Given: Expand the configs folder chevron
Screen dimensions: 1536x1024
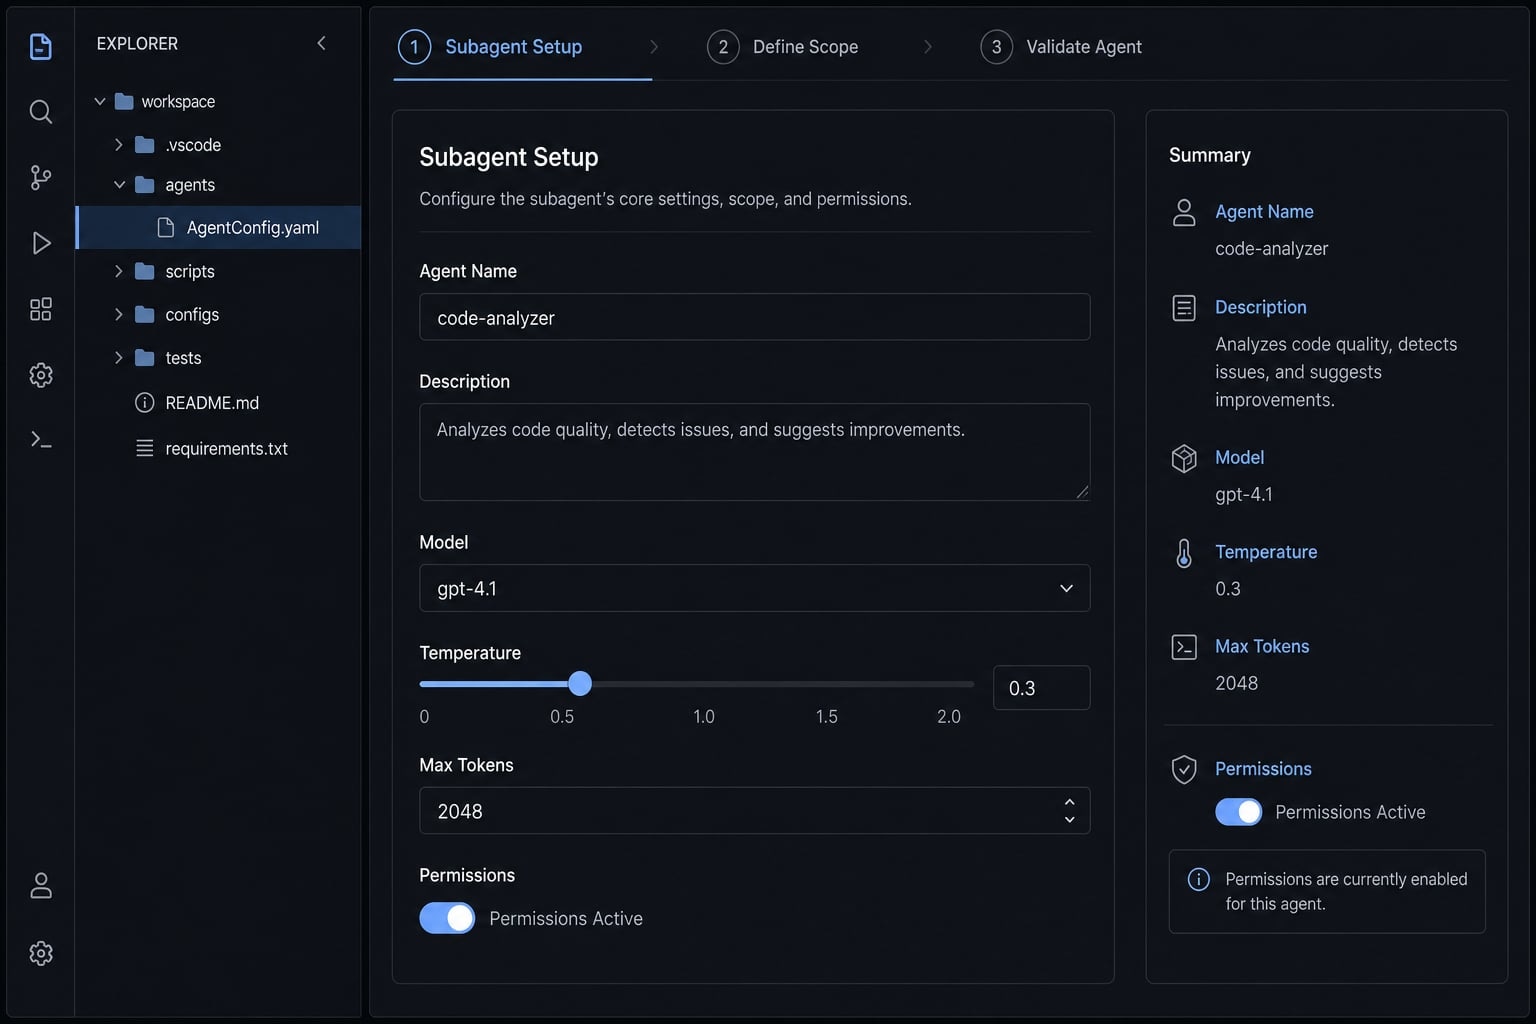Looking at the screenshot, I should (119, 314).
